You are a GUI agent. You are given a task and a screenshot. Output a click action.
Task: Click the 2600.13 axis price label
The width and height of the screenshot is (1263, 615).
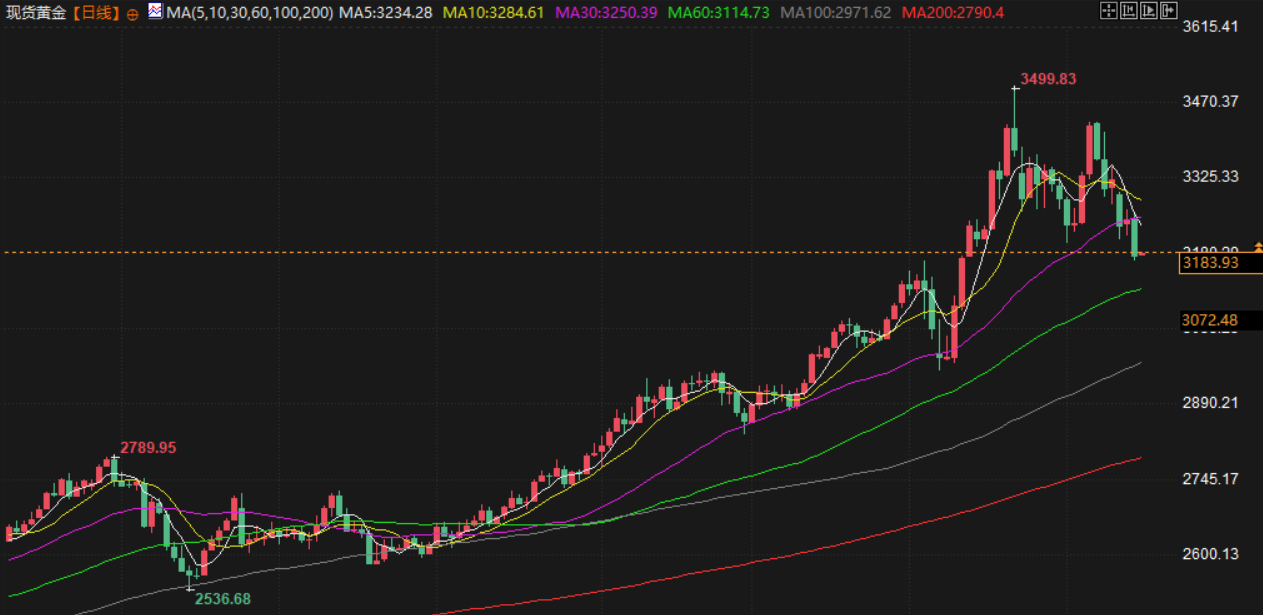[1210, 554]
